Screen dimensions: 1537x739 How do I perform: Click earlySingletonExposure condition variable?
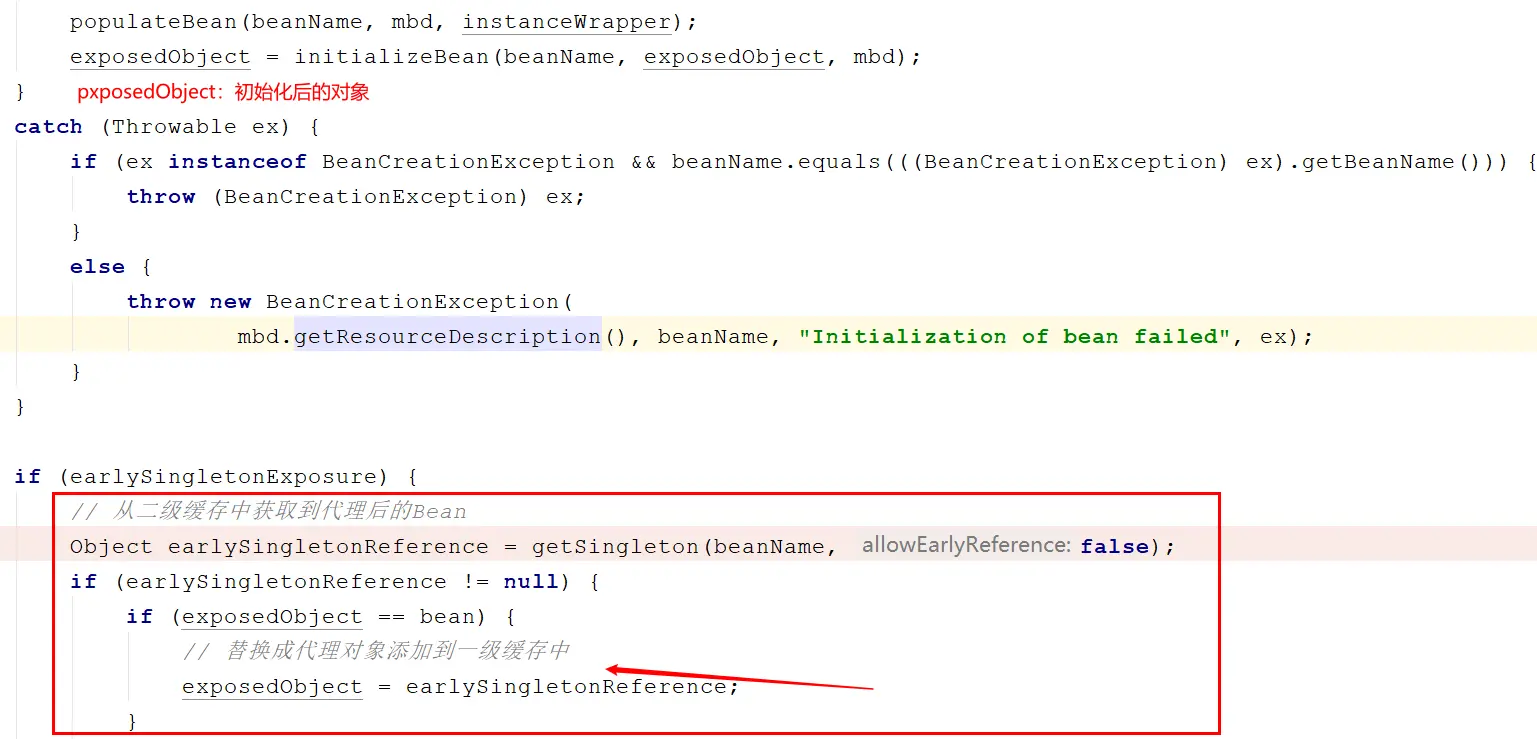tap(223, 477)
